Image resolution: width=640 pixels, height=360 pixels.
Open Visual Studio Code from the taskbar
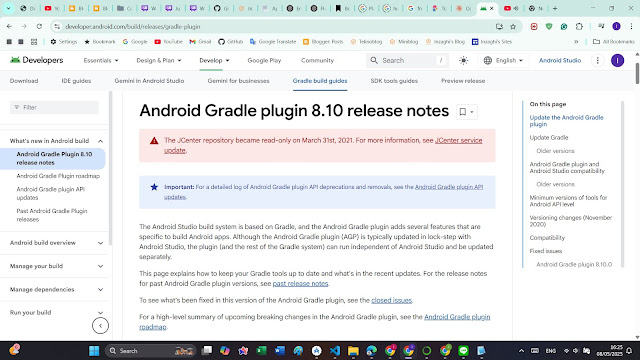(x=335, y=351)
